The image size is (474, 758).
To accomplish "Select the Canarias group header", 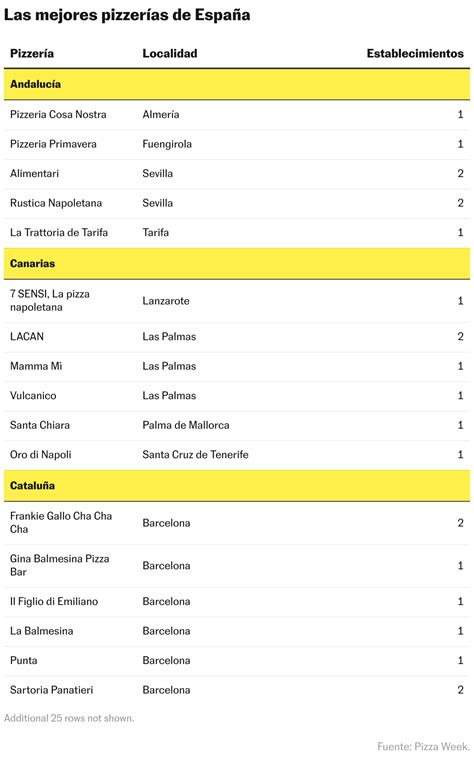I will (237, 263).
